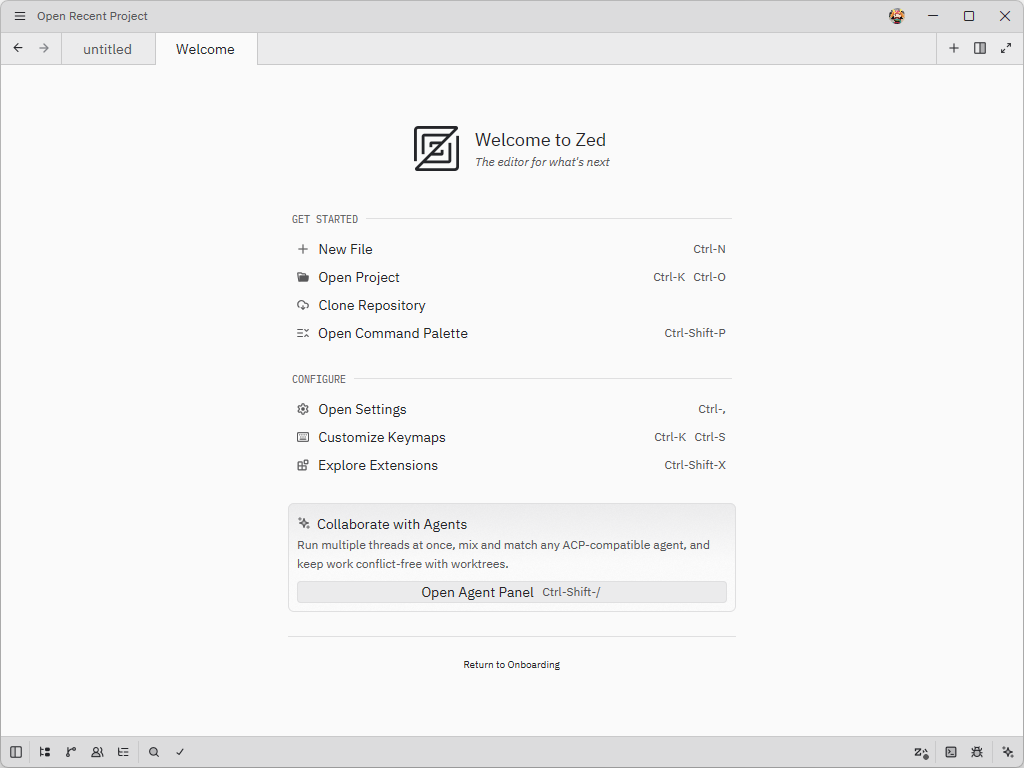The height and width of the screenshot is (768, 1024).
Task: Open project search magnifier icon
Action: click(x=154, y=752)
